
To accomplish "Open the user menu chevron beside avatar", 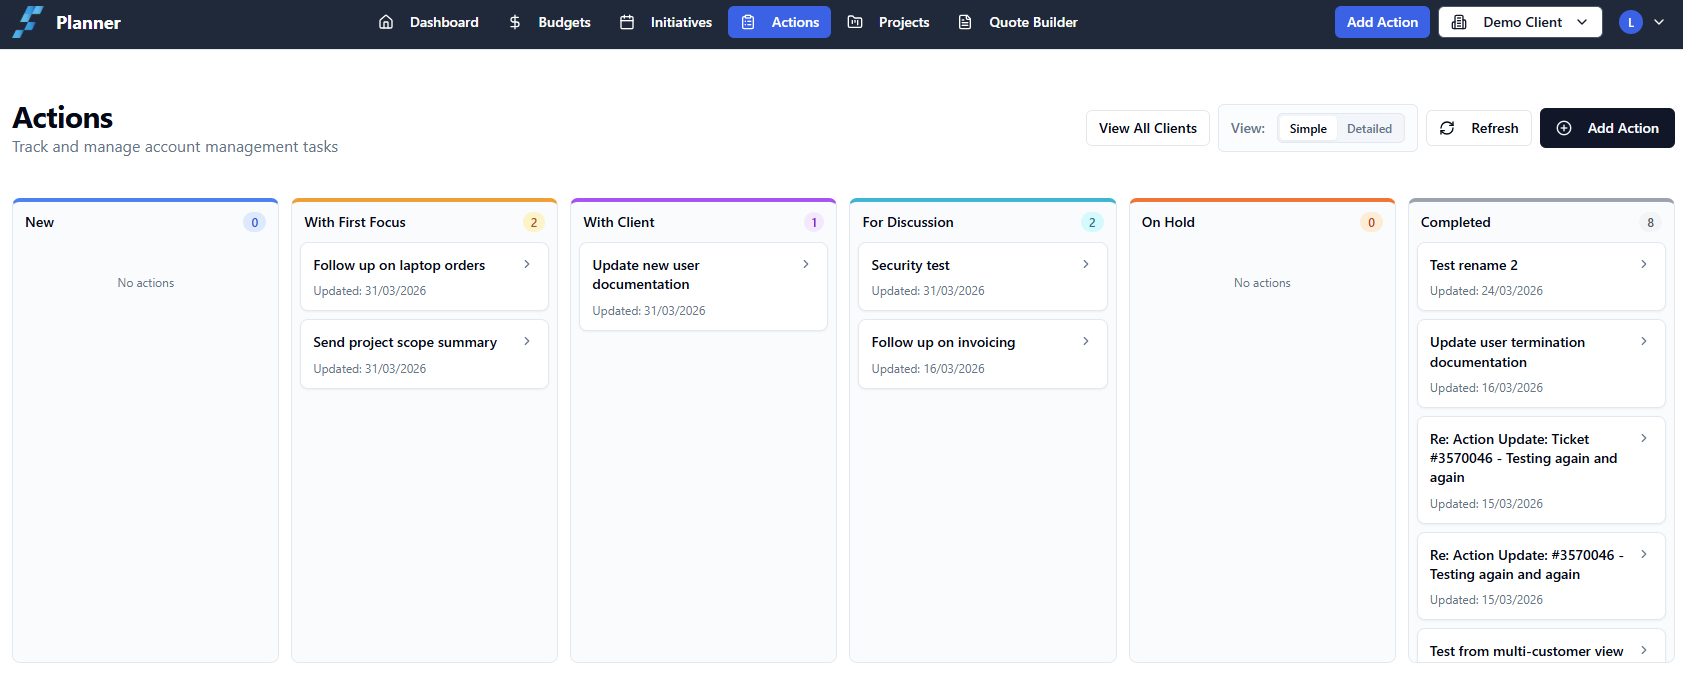I will pos(1659,22).
